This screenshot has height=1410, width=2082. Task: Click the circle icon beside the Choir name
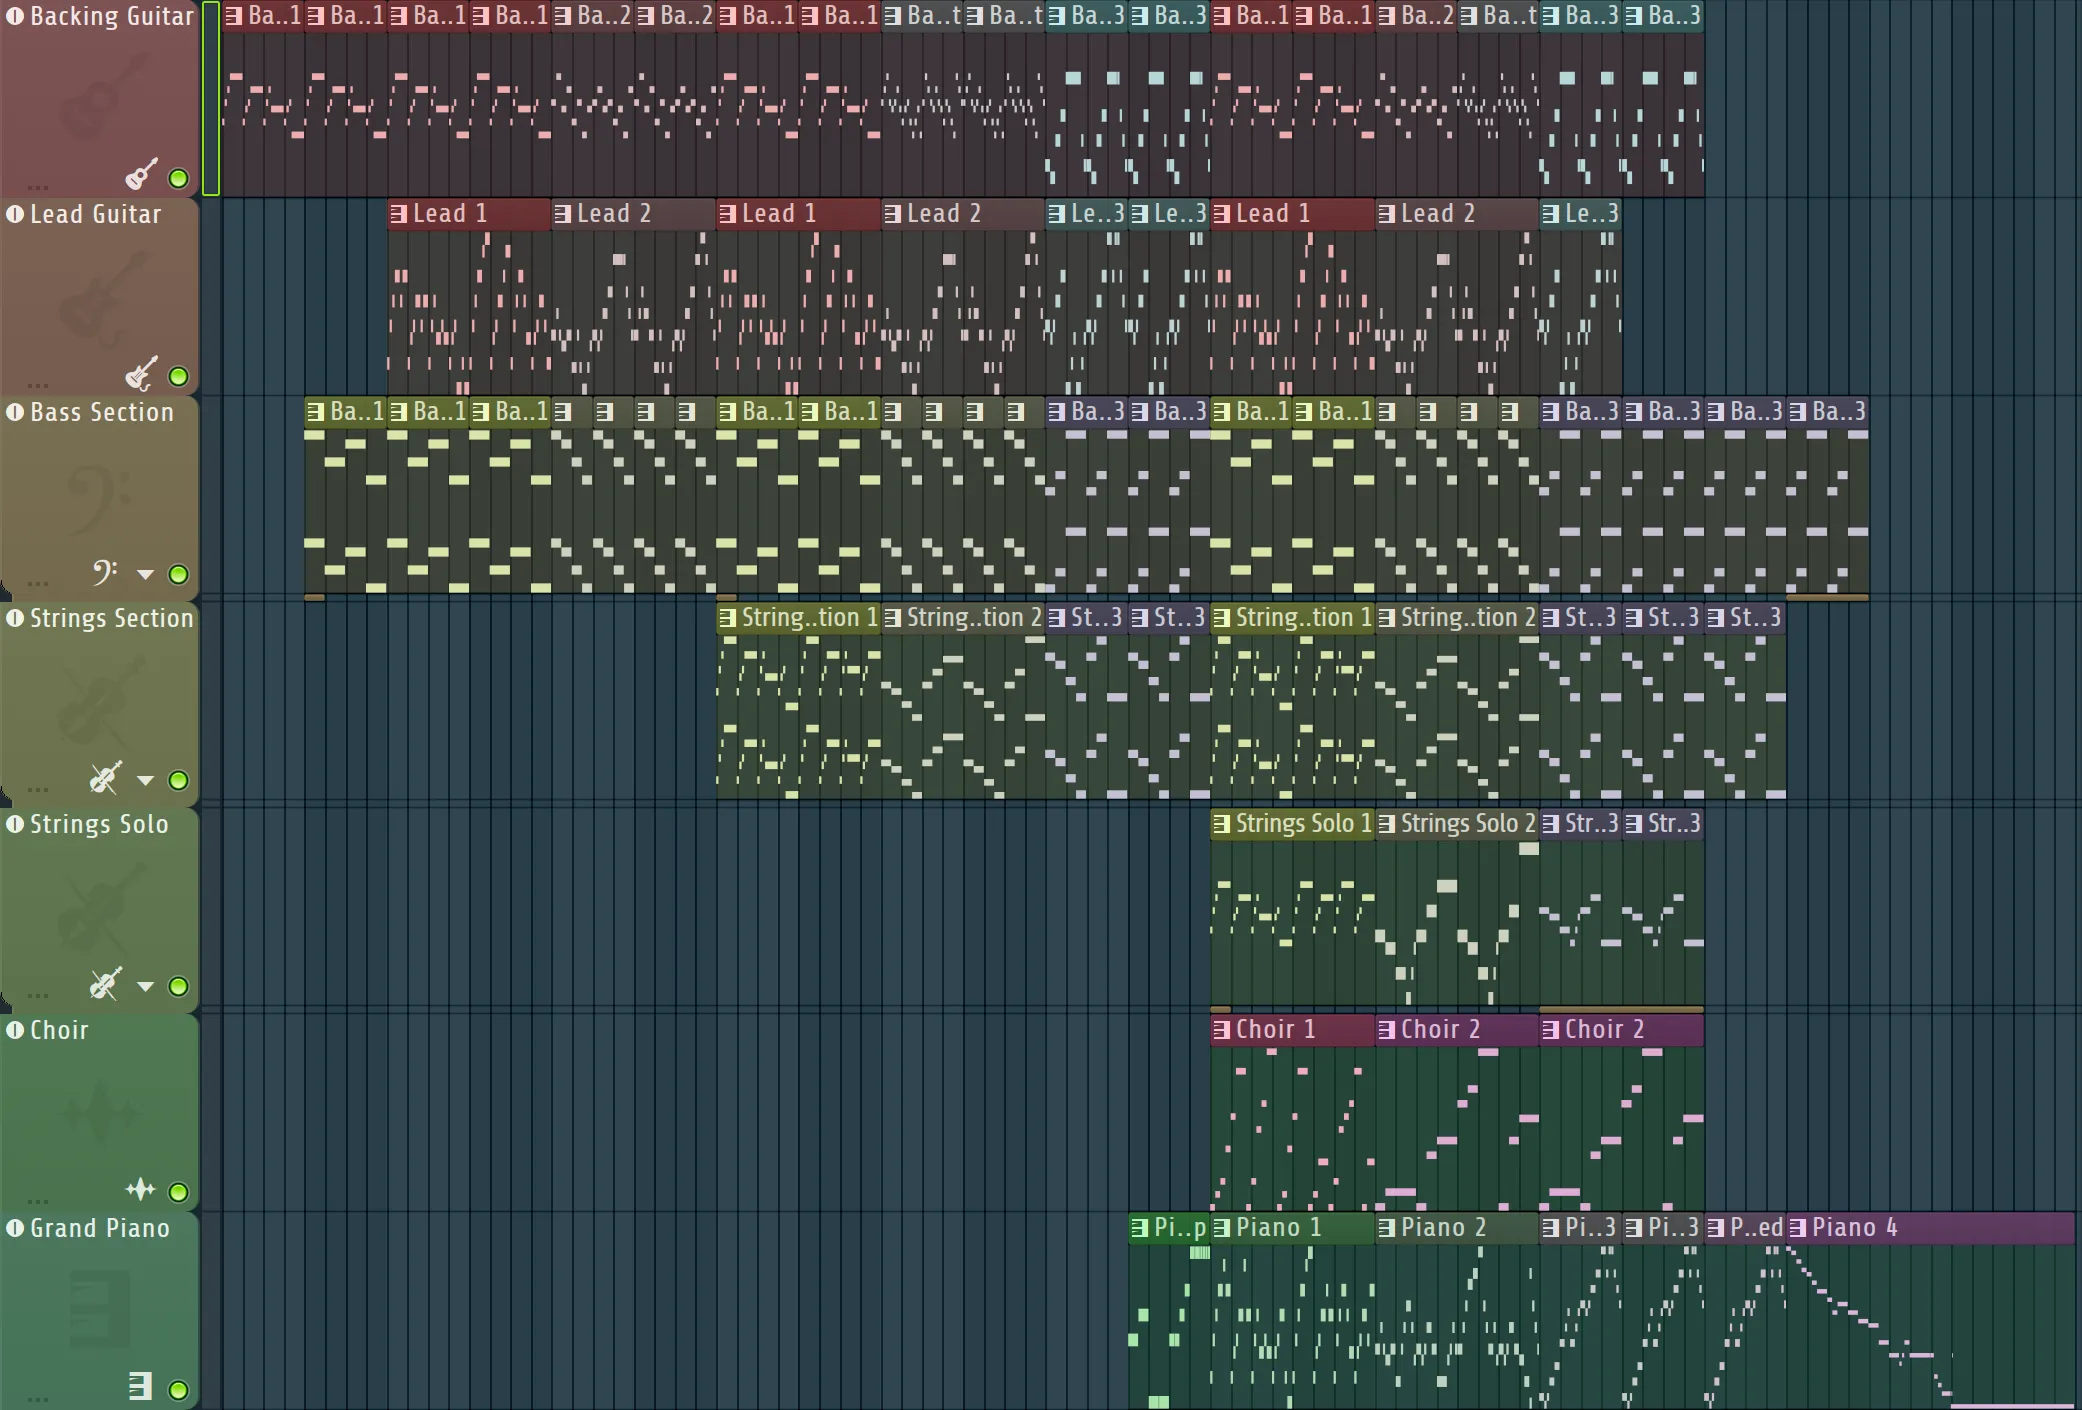pos(15,1030)
